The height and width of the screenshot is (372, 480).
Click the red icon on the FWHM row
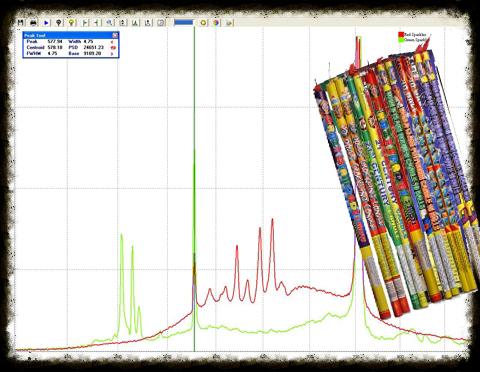click(113, 53)
